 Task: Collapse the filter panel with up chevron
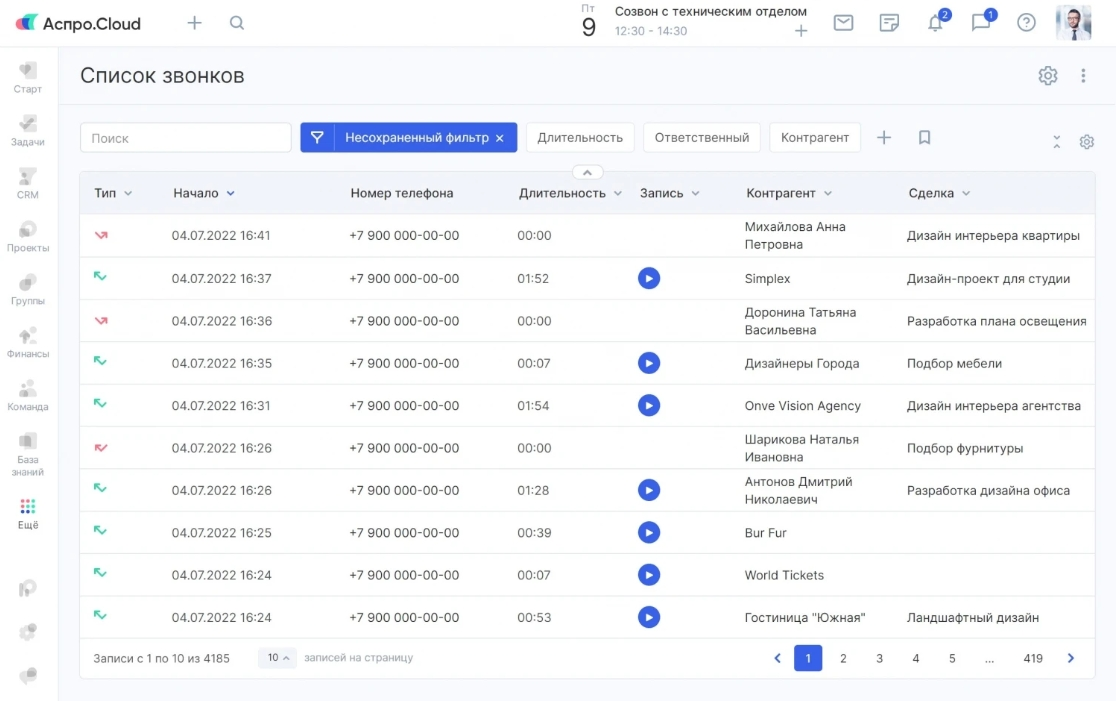[588, 172]
